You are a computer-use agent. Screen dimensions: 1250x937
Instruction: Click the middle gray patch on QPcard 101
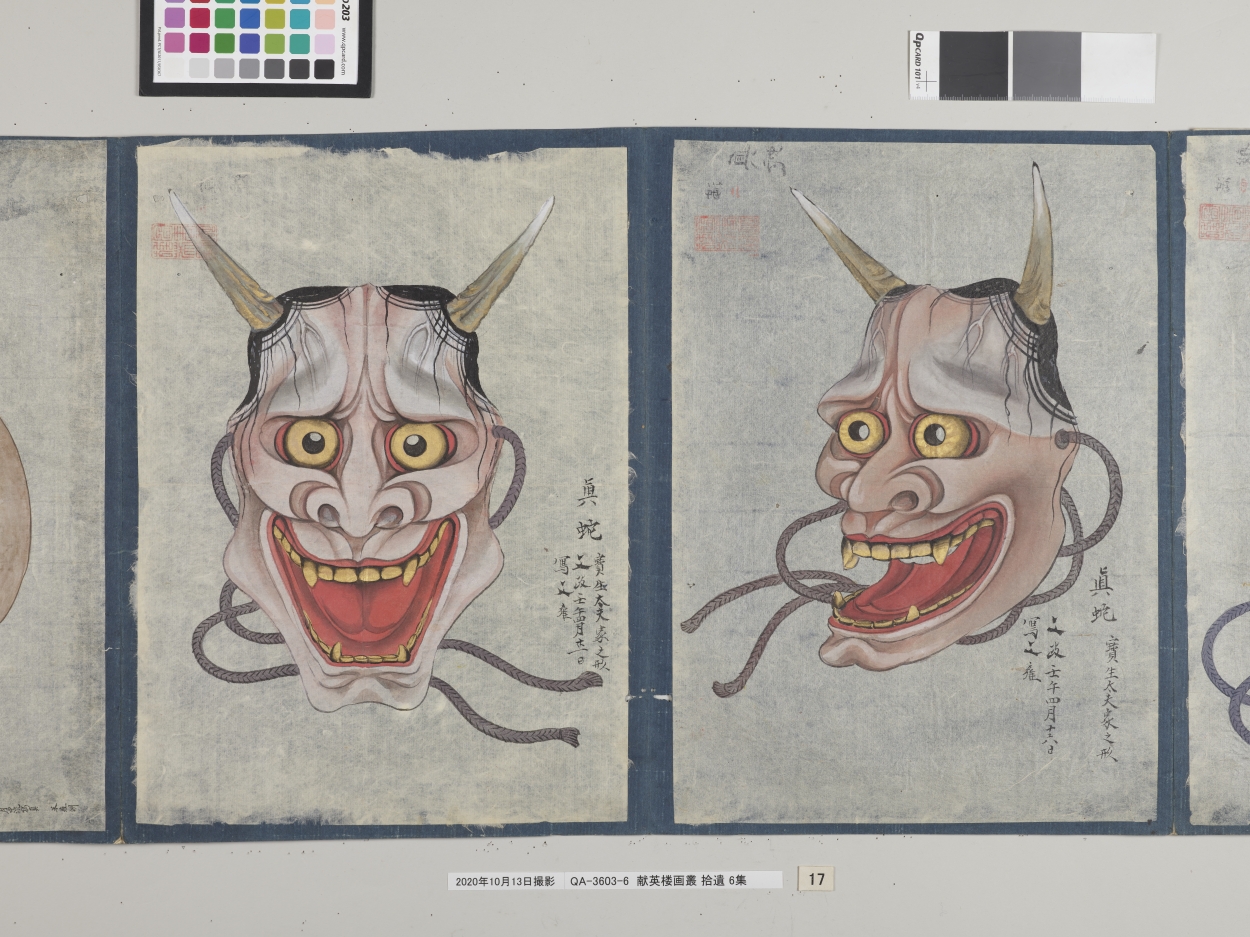pos(1046,65)
